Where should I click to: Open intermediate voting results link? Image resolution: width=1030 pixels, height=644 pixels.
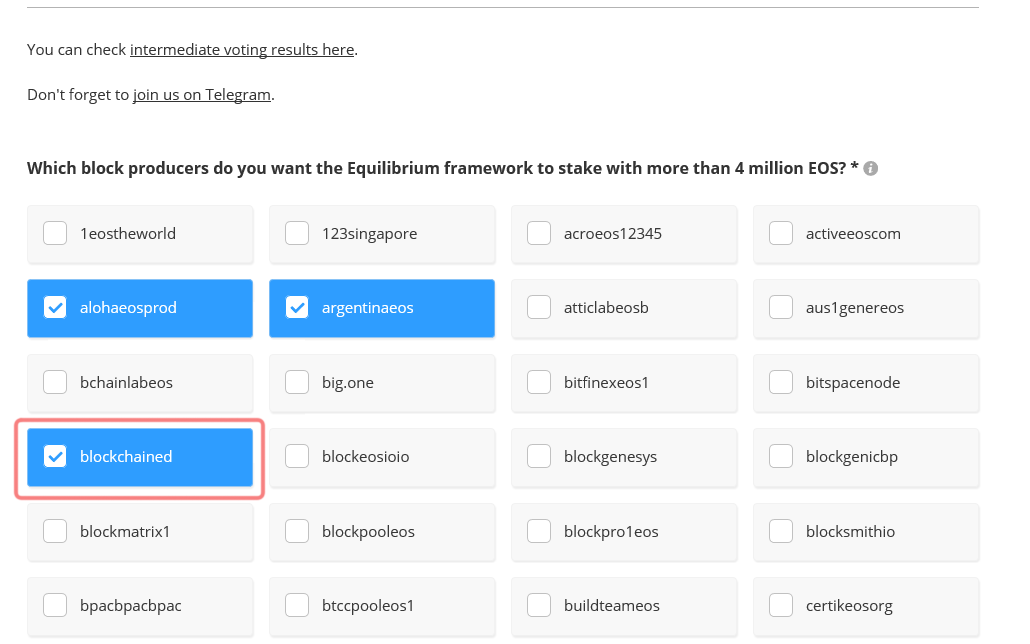(242, 49)
